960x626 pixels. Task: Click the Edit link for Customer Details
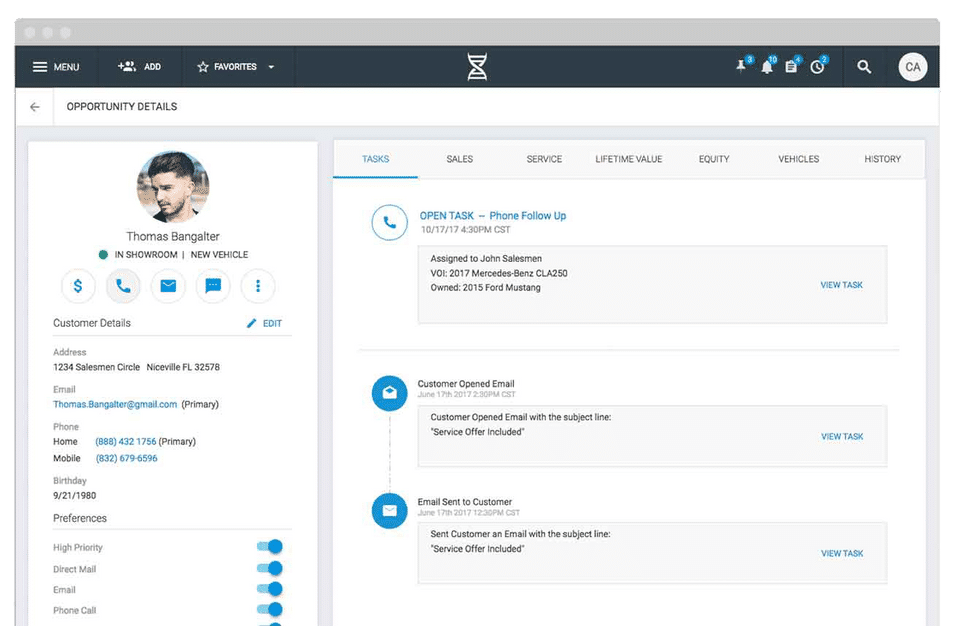272,323
